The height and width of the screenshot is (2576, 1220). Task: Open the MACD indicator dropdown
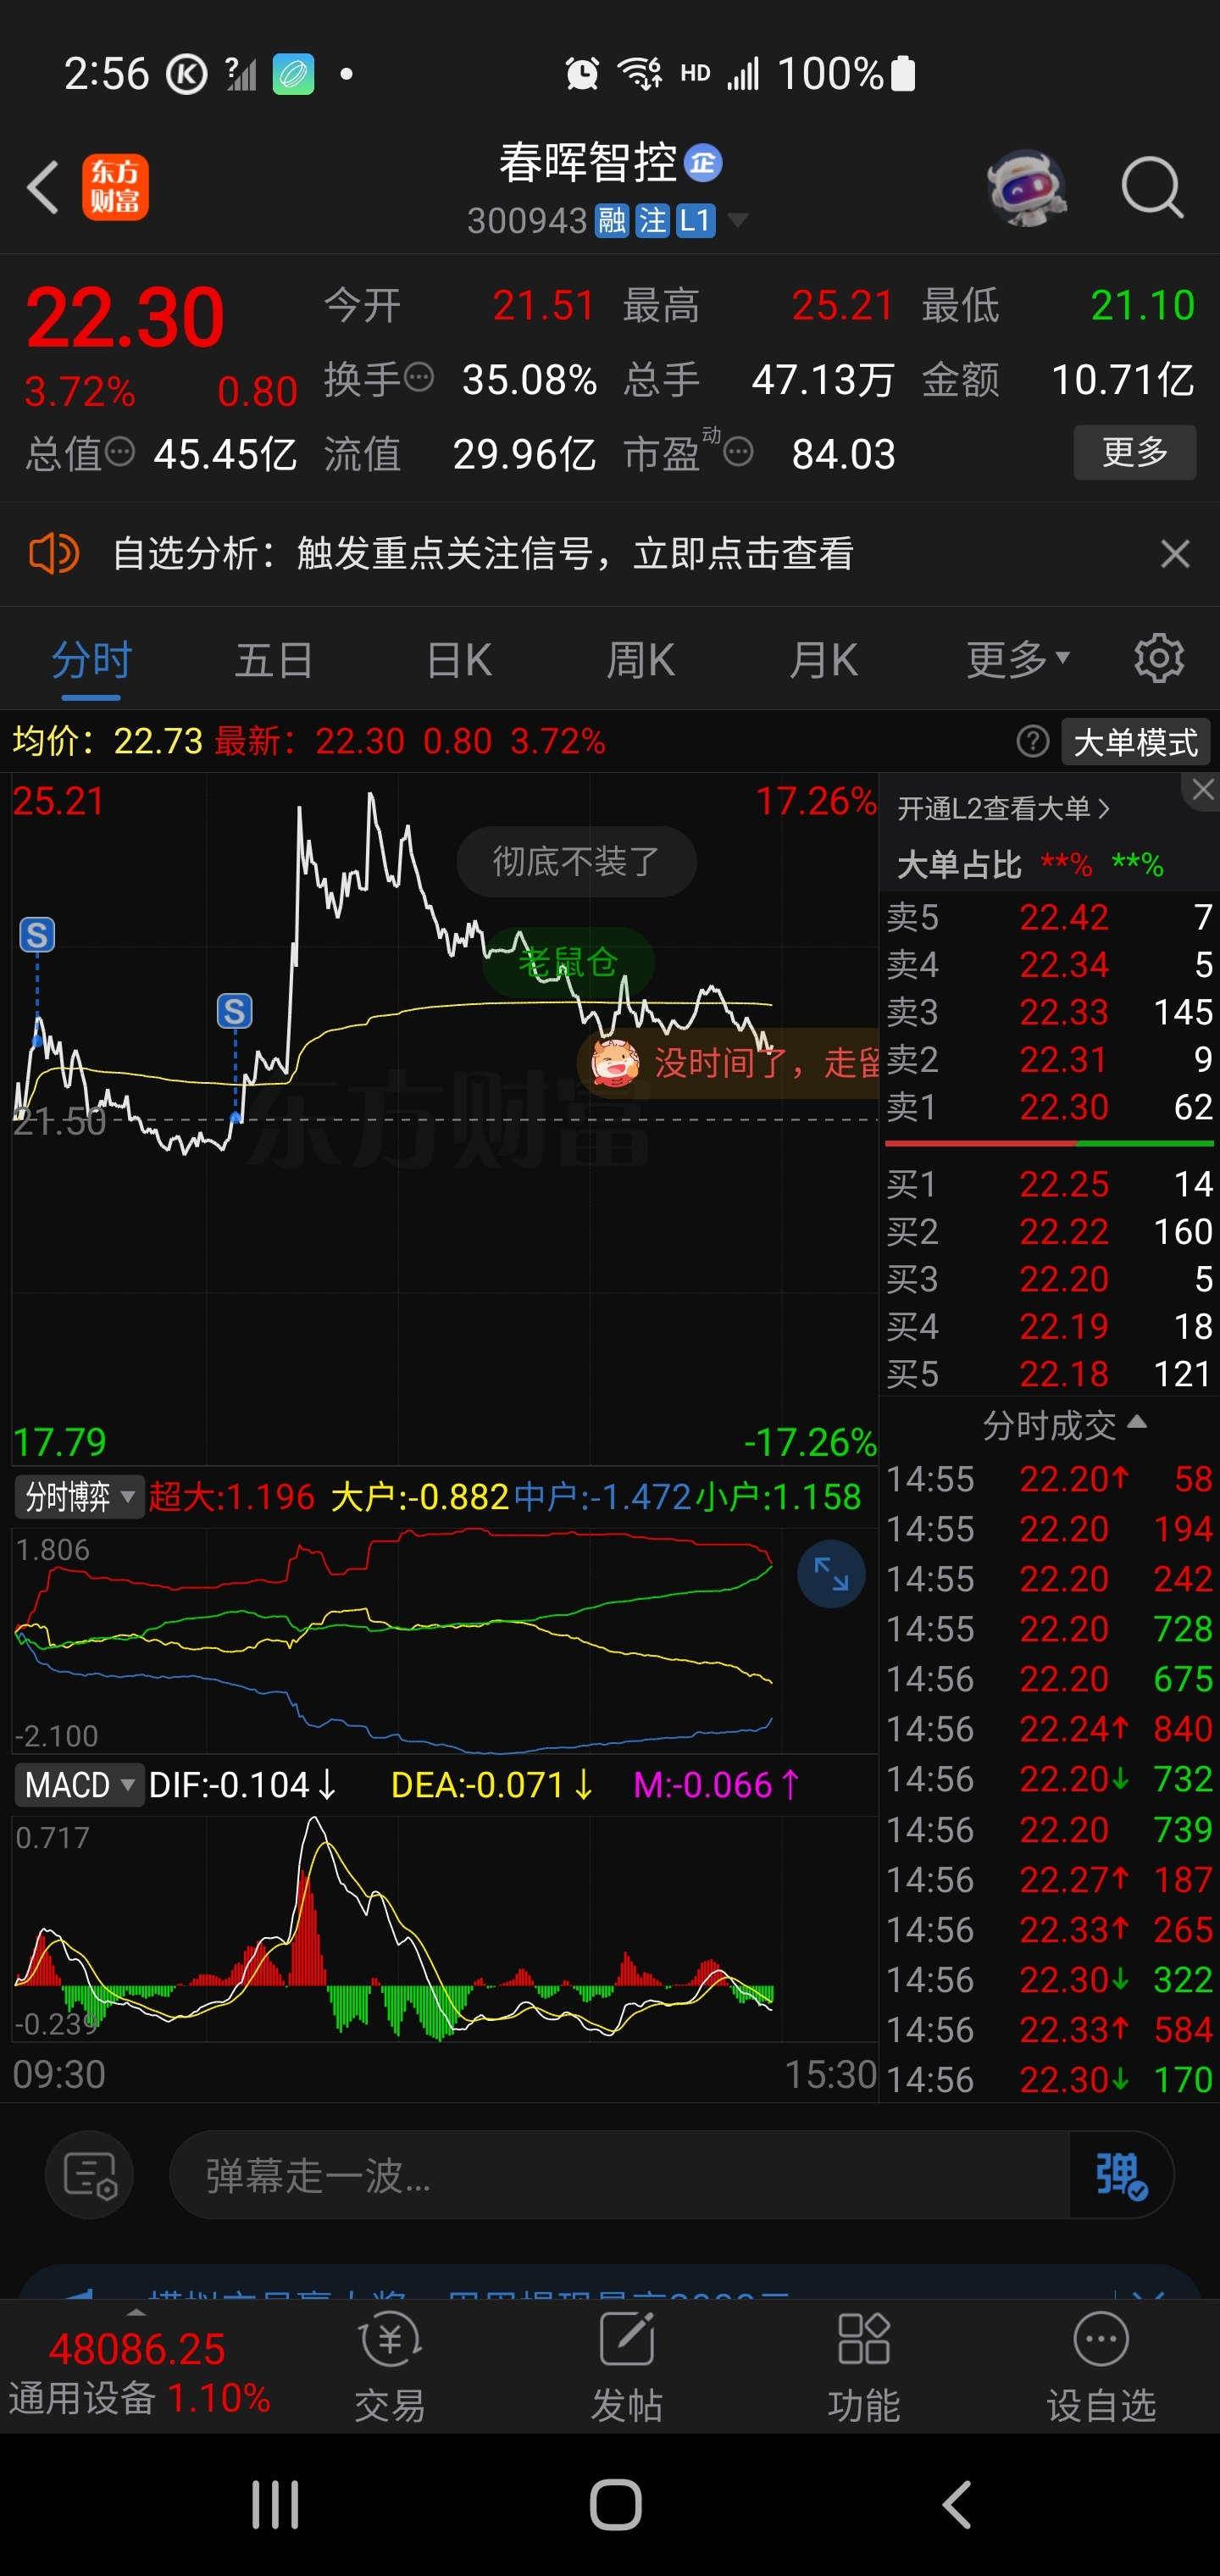[78, 1784]
